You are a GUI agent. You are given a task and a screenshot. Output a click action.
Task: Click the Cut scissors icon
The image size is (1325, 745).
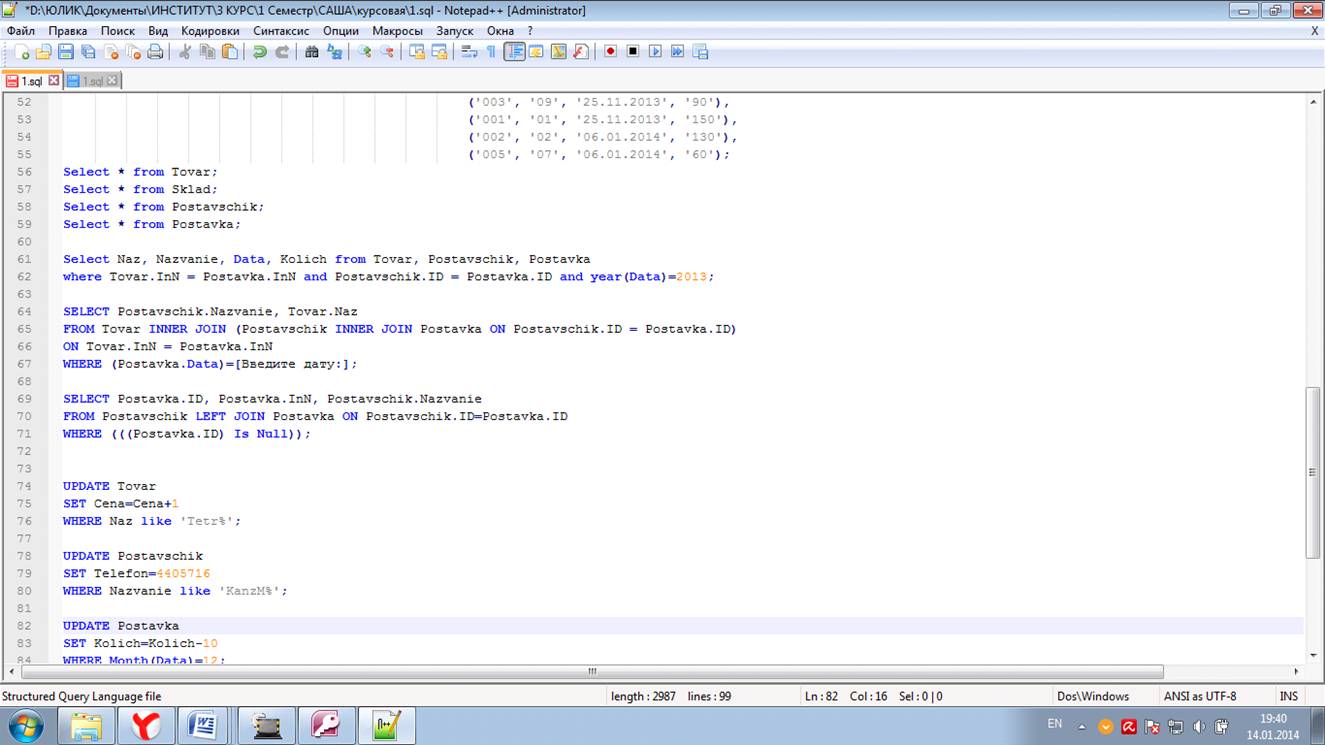(x=185, y=52)
